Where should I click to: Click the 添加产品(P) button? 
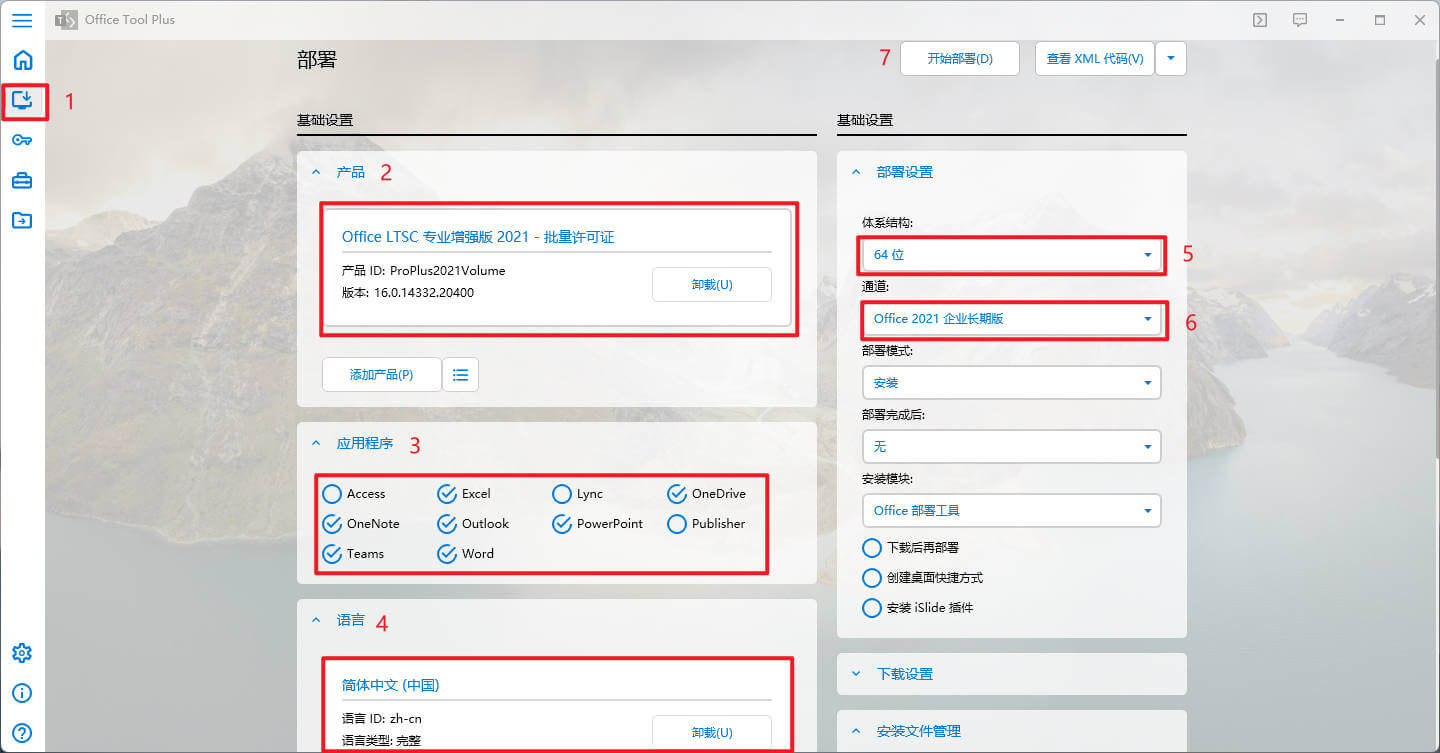tap(382, 375)
